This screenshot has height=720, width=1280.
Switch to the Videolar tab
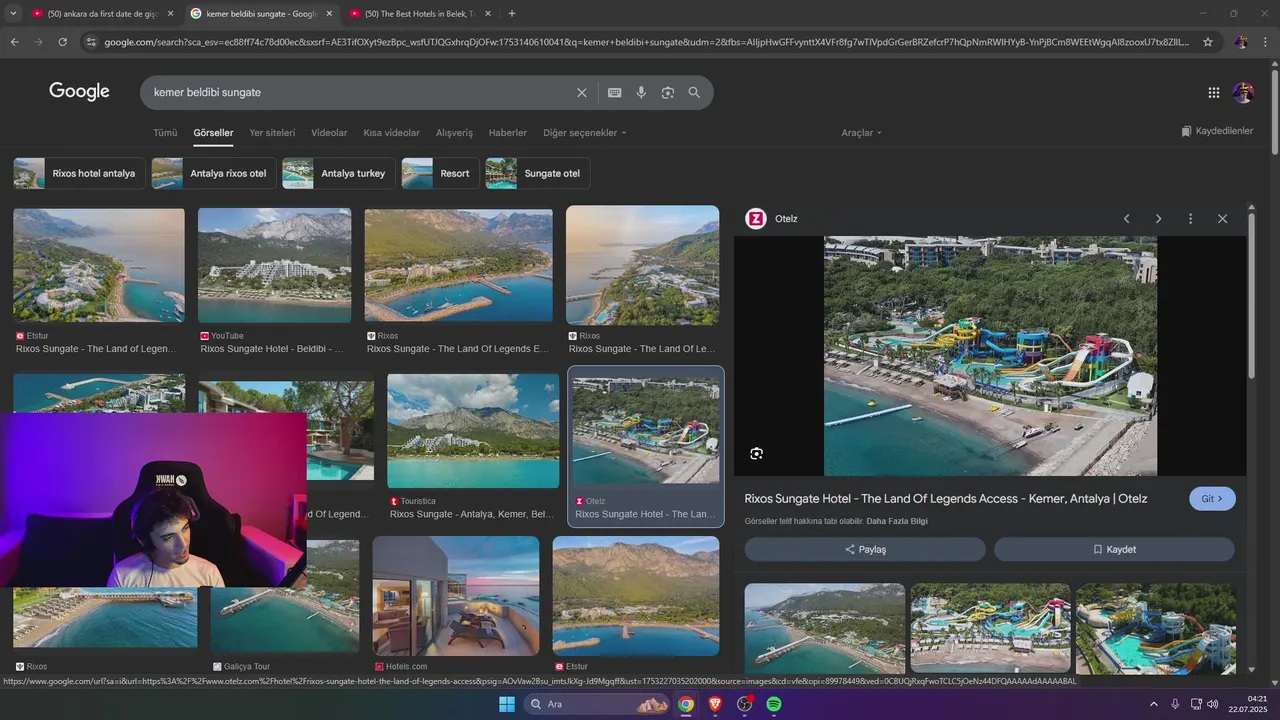tap(329, 132)
